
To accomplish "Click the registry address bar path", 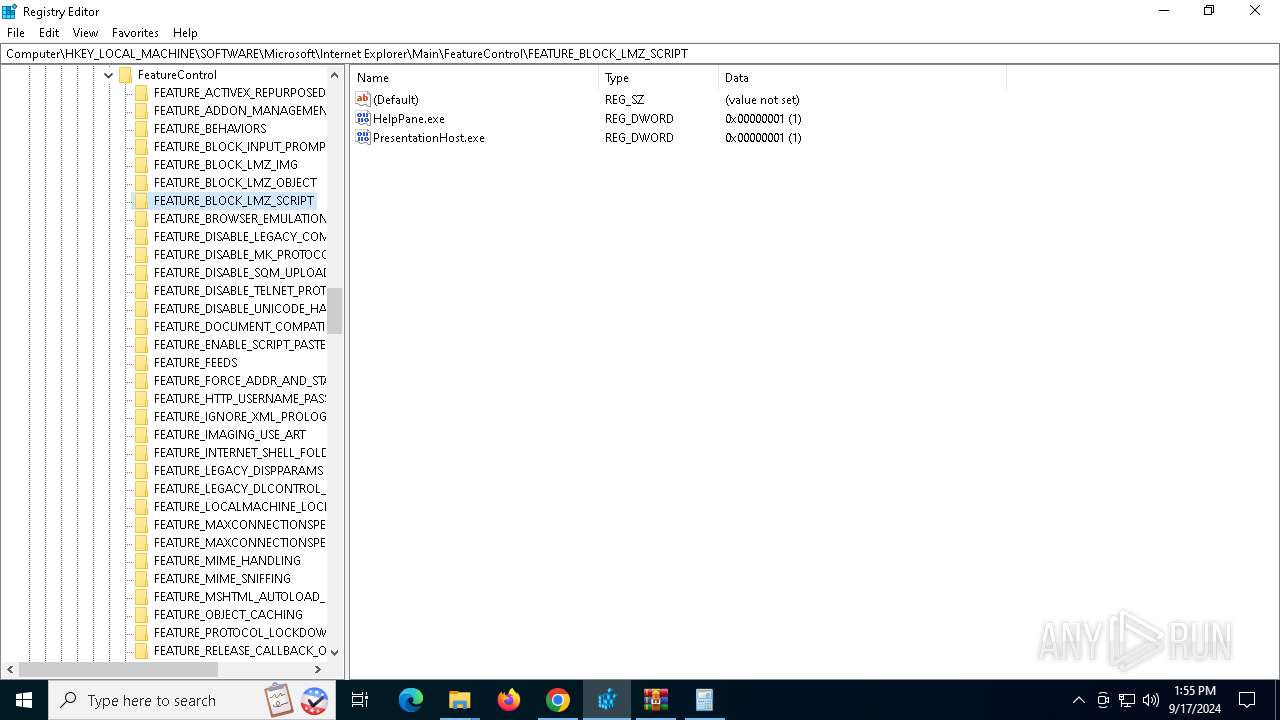I will (640, 54).
